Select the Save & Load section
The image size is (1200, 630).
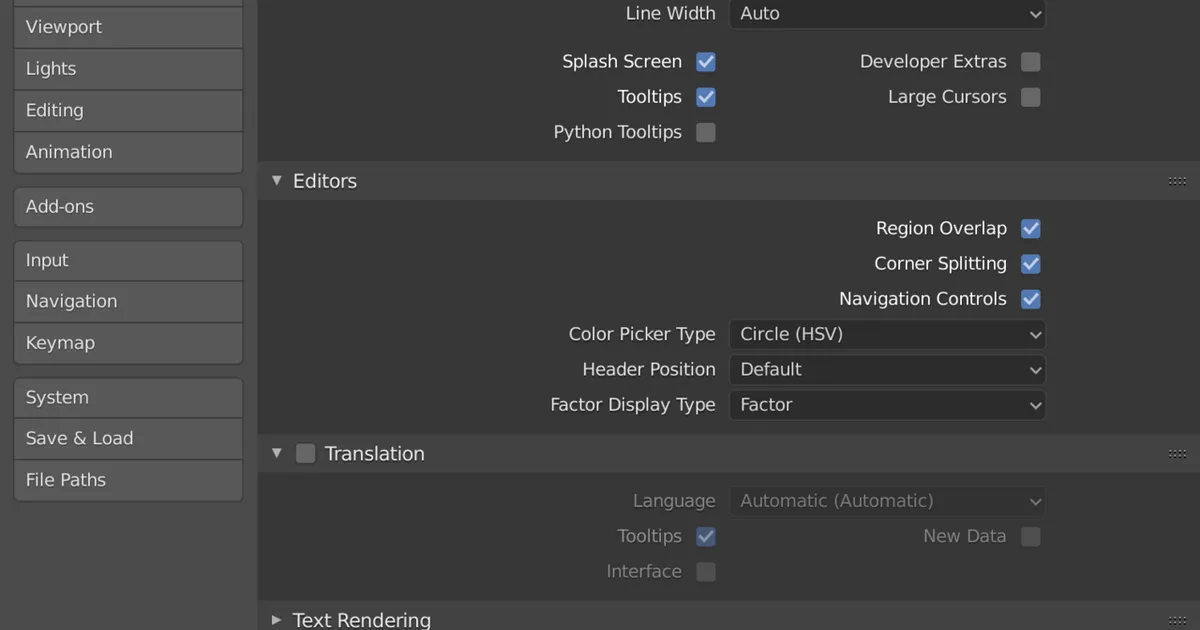(128, 438)
